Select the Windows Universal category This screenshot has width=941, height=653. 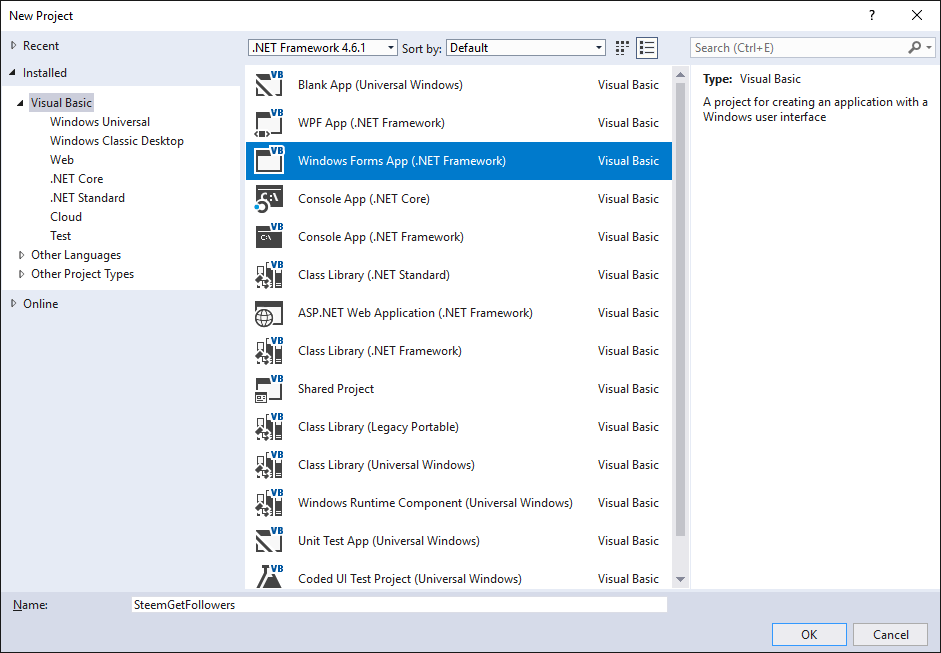pyautogui.click(x=100, y=122)
